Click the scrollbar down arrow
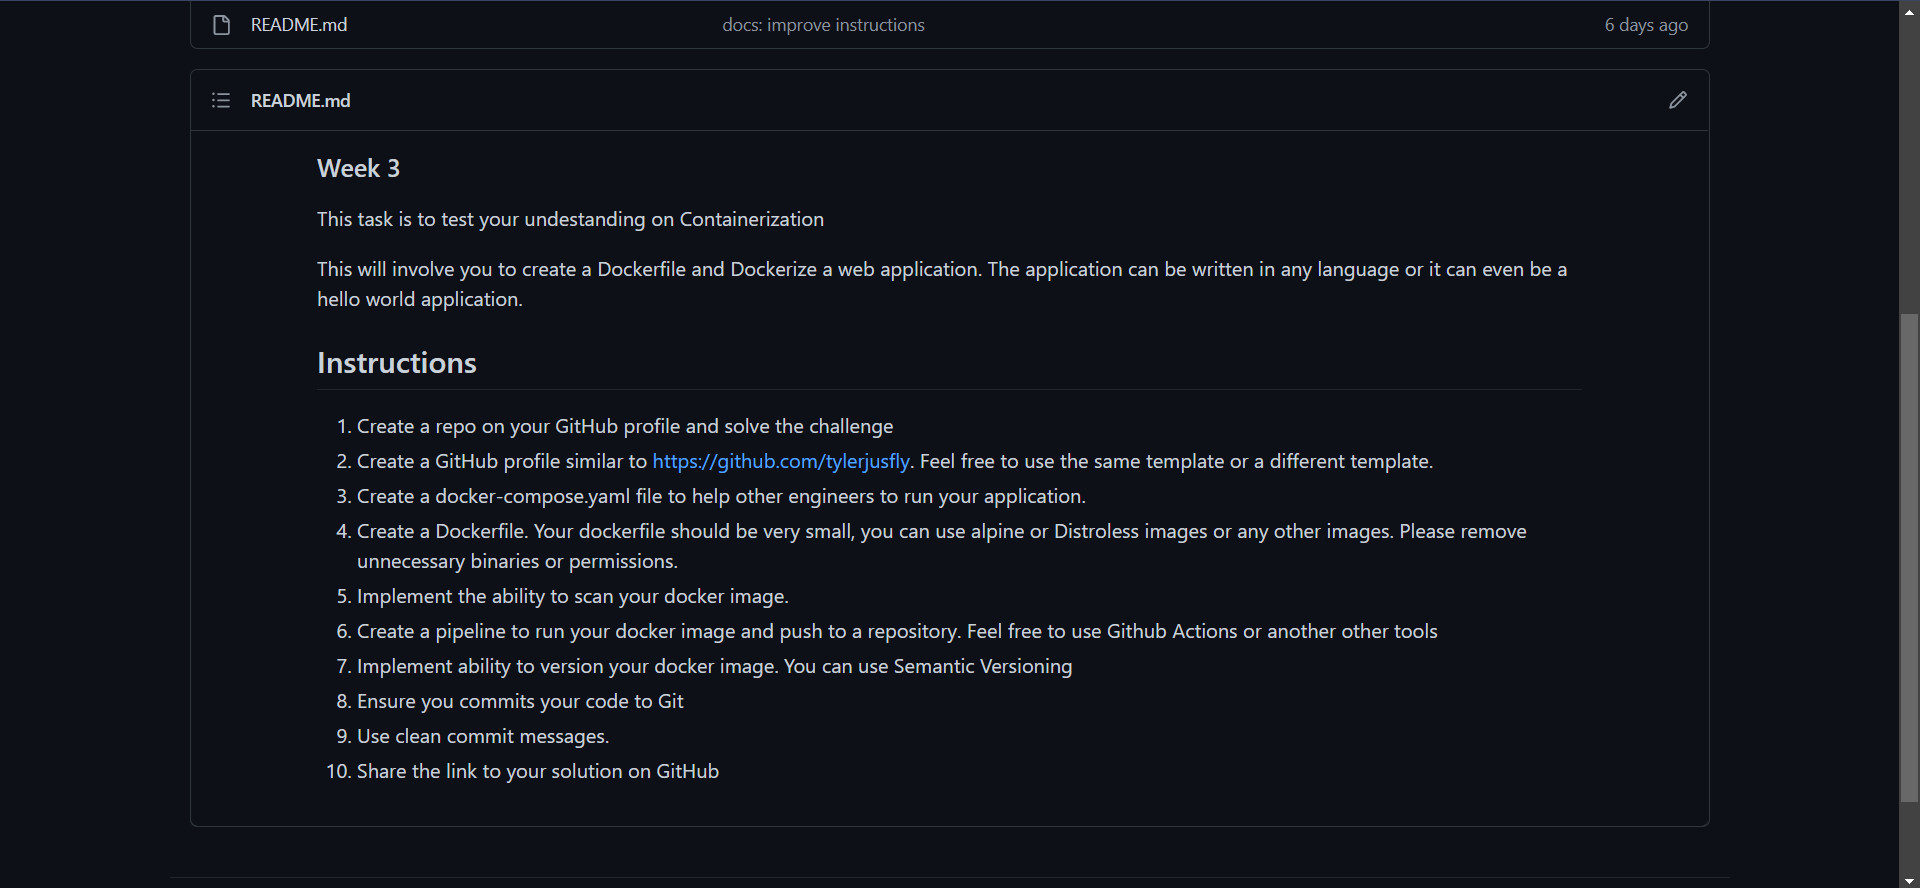 pos(1909,880)
